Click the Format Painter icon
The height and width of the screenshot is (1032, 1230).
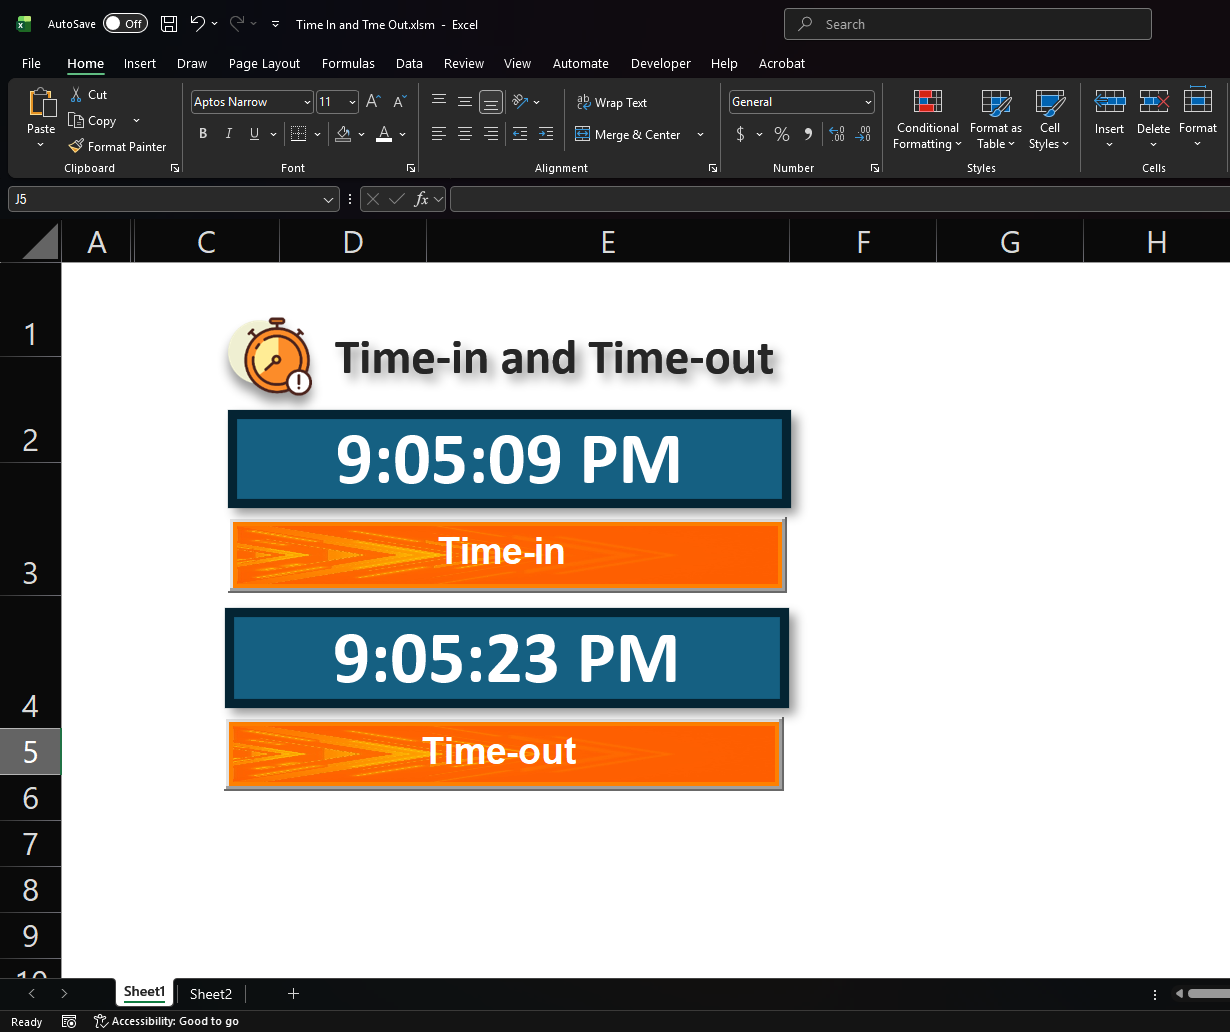(x=75, y=146)
